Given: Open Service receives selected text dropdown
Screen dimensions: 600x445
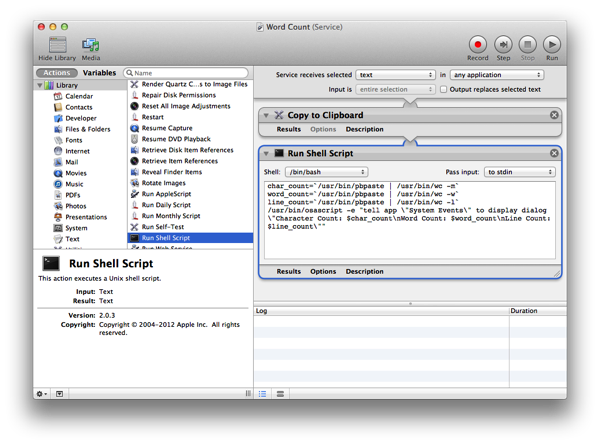Looking at the screenshot, I should 396,75.
